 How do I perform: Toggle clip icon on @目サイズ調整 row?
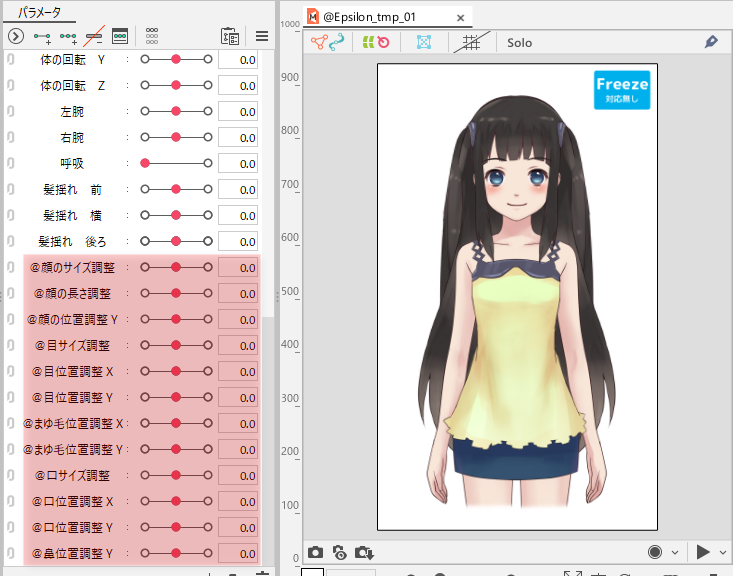[x=11, y=345]
